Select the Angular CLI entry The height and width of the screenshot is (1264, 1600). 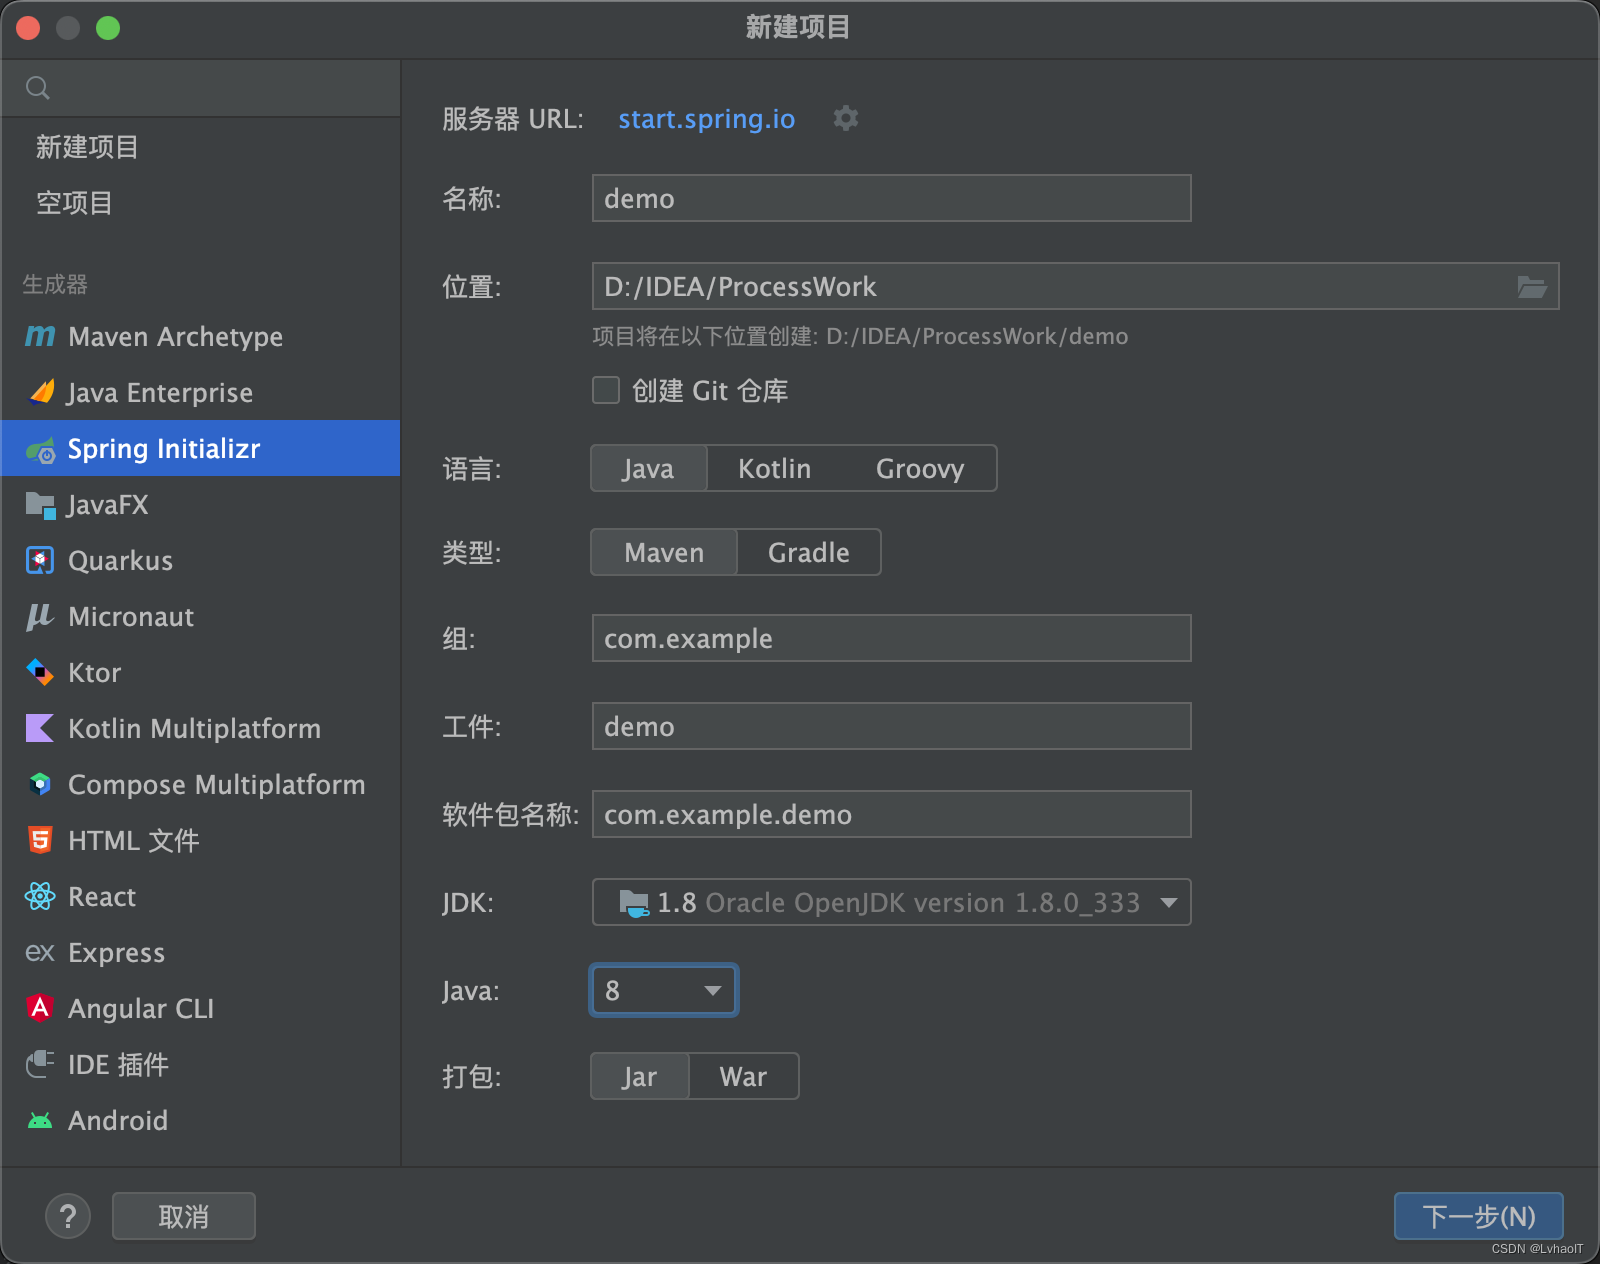point(200,1008)
